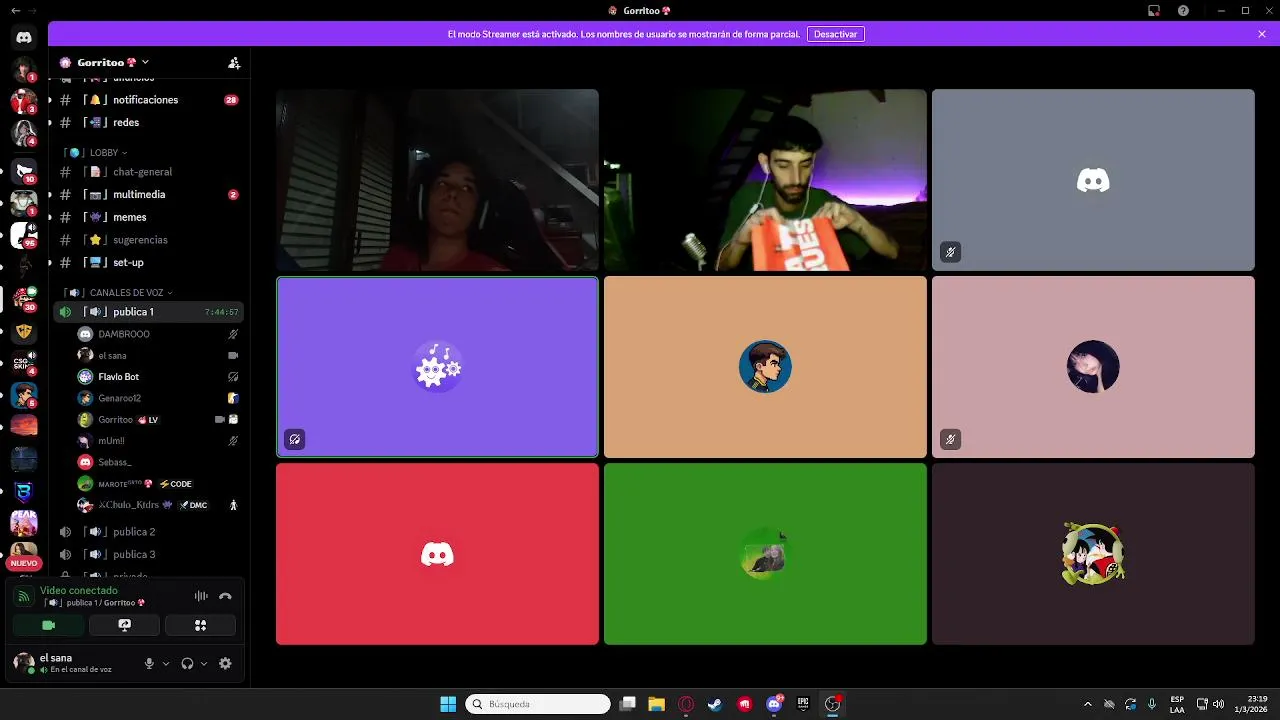Viewport: 1280px width, 720px height.
Task: Open user settings gear icon
Action: pos(225,663)
